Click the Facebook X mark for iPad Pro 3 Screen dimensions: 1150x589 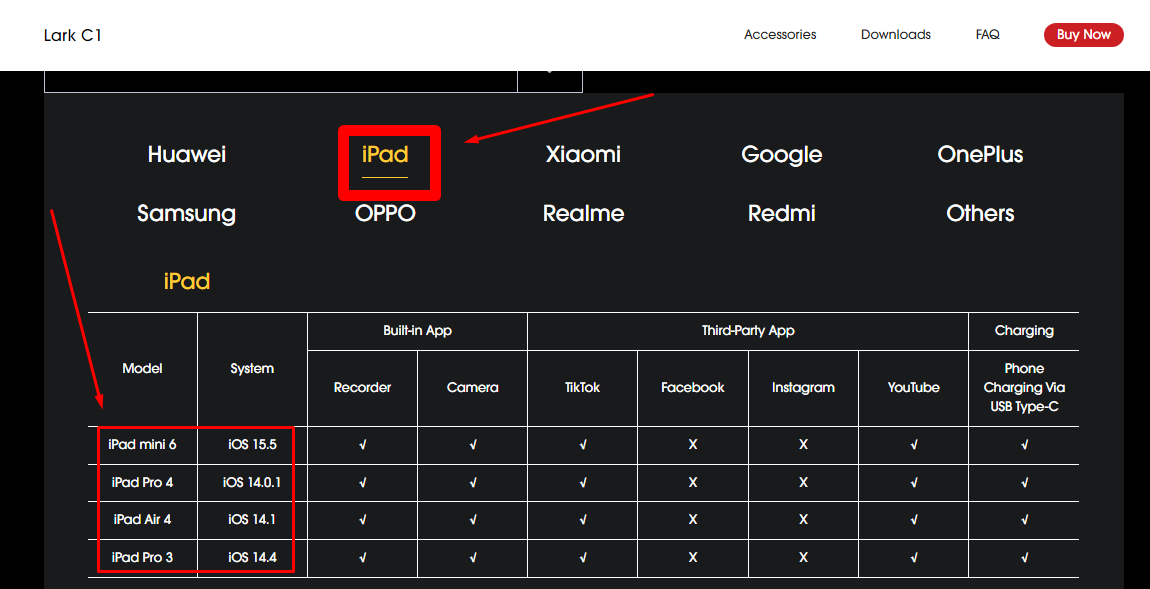(x=693, y=558)
